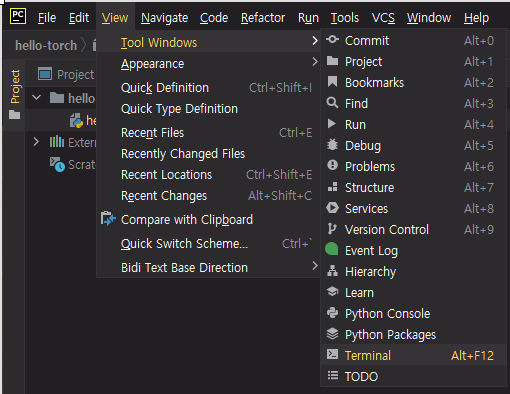Expand Bidi Text Base Direction submenu arrow
The width and height of the screenshot is (510, 394).
click(315, 266)
